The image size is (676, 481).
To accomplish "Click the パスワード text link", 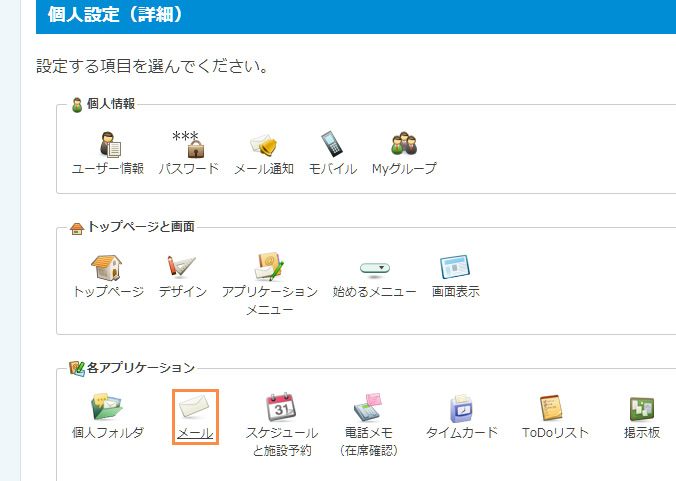I will [189, 169].
